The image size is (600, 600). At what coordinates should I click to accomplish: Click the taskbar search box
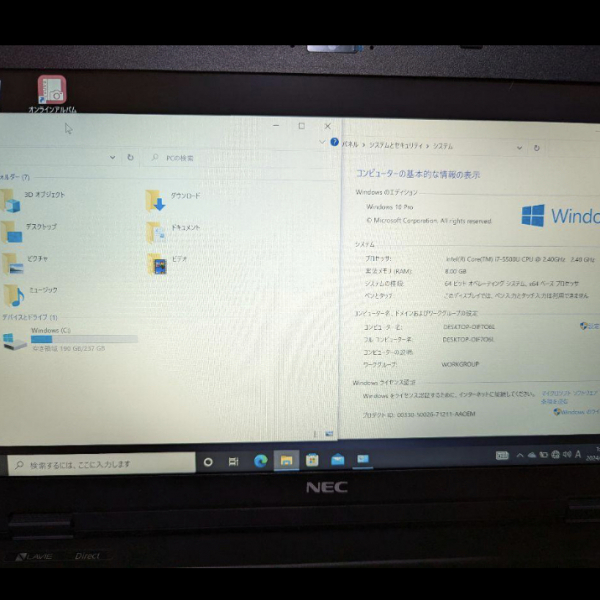101,464
